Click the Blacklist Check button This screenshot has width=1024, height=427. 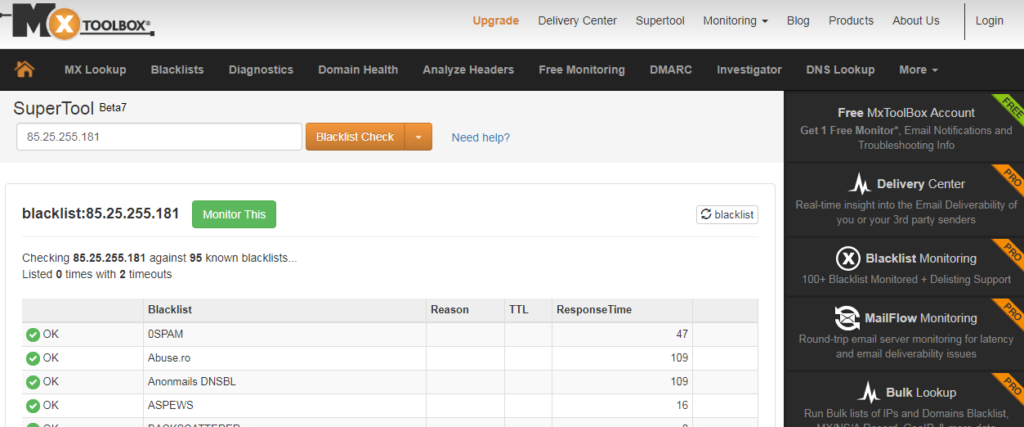[355, 137]
